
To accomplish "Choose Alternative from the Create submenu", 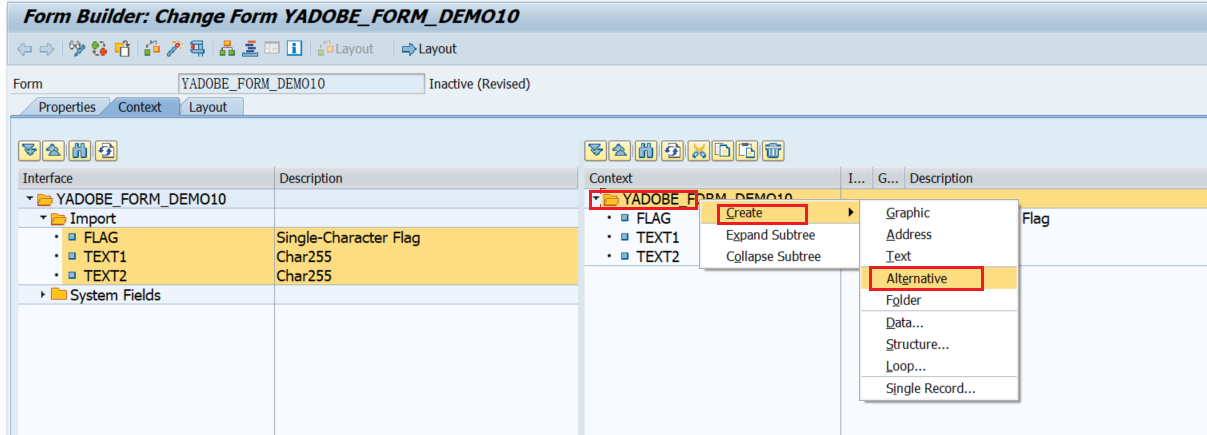I will click(916, 279).
